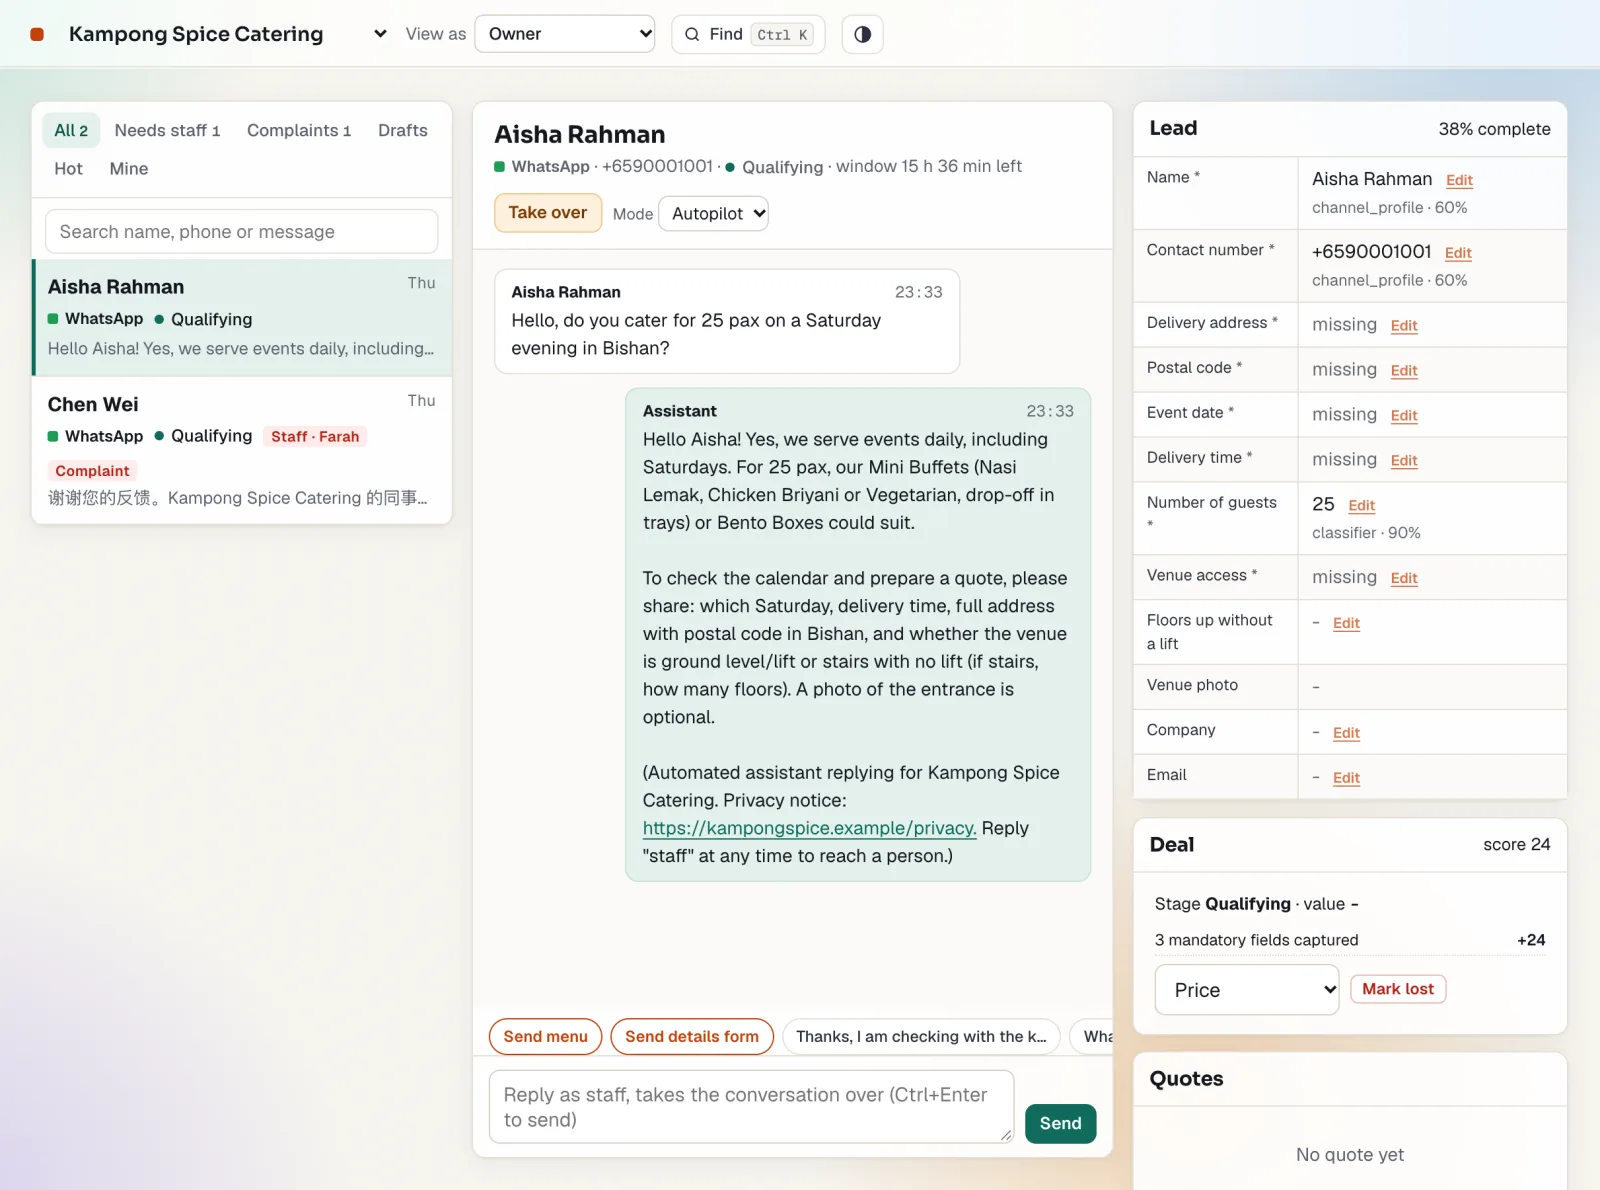1600x1190 pixels.
Task: Open the kampongspice privacy link
Action: click(810, 828)
